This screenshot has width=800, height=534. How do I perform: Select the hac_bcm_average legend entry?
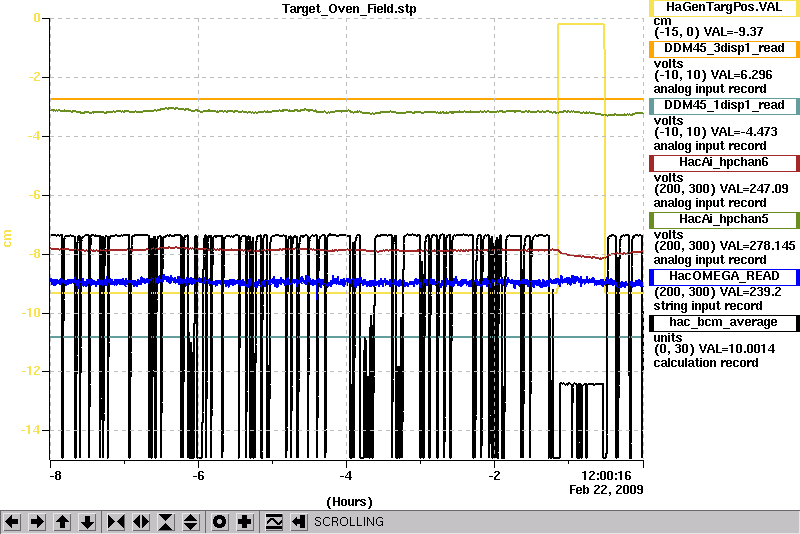pos(724,323)
